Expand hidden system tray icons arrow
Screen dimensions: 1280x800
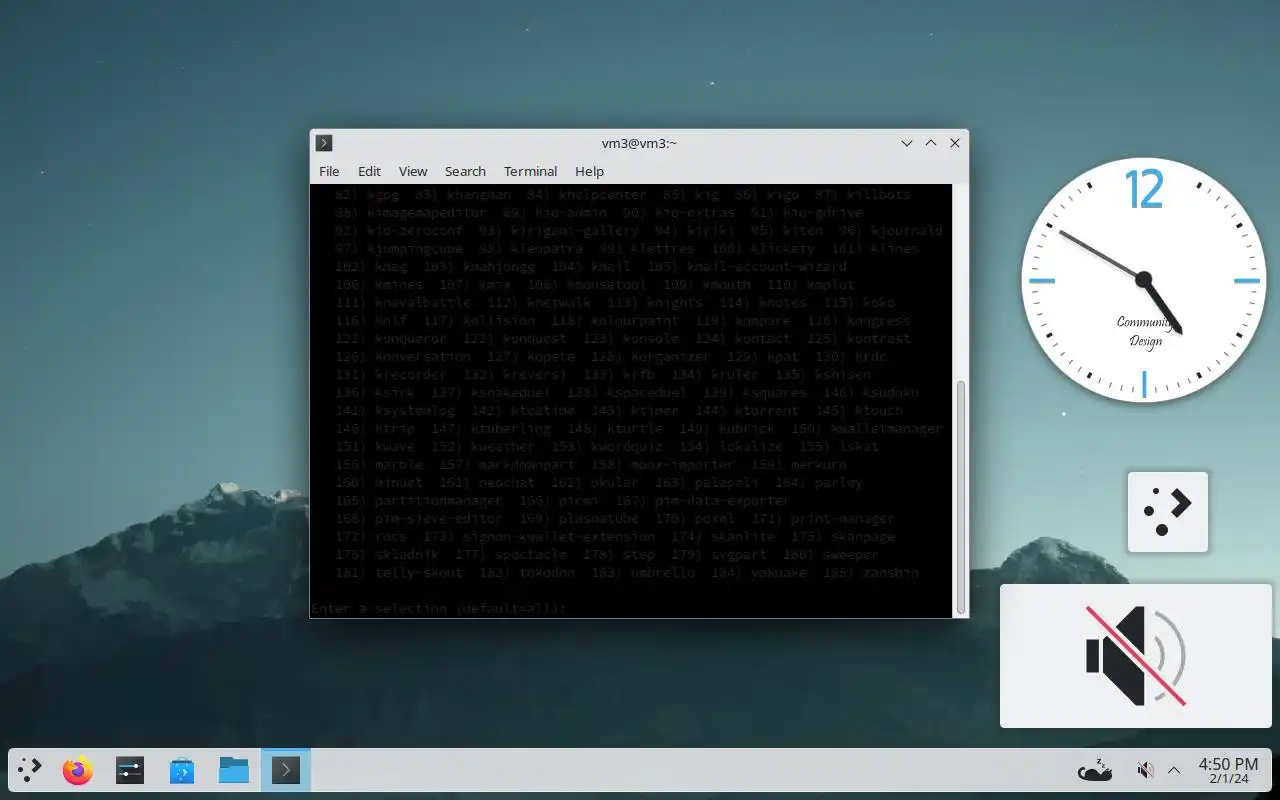pos(1174,770)
